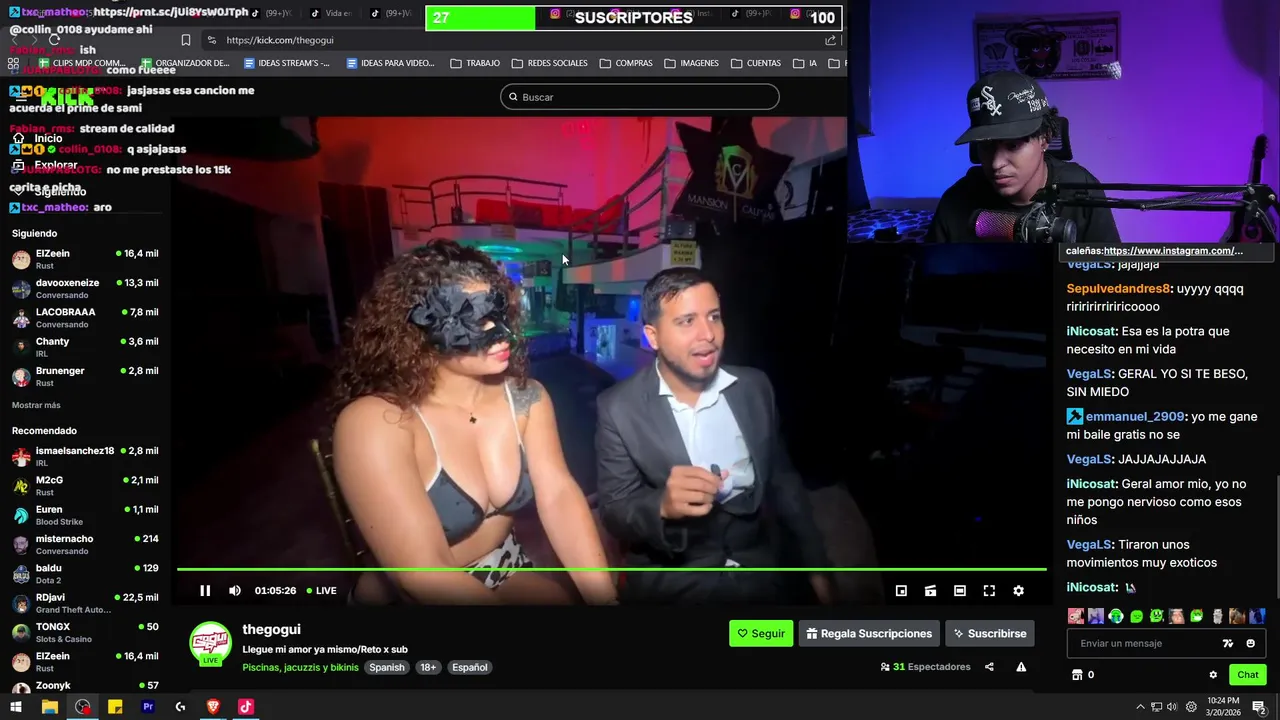Click the Suscribirse button
The image size is (1280, 720).
click(x=989, y=634)
